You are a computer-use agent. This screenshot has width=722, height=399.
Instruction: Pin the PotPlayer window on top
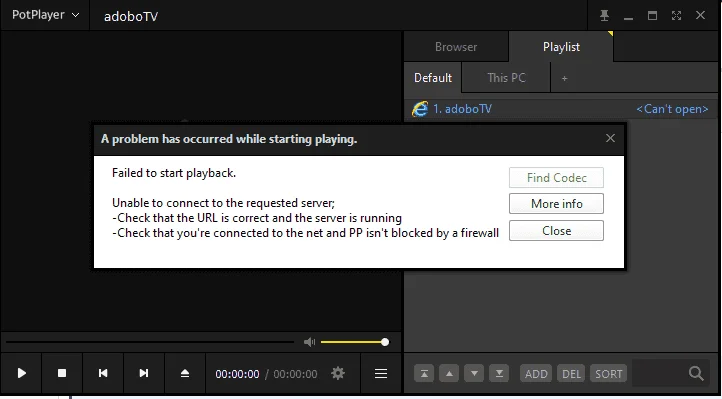click(605, 16)
